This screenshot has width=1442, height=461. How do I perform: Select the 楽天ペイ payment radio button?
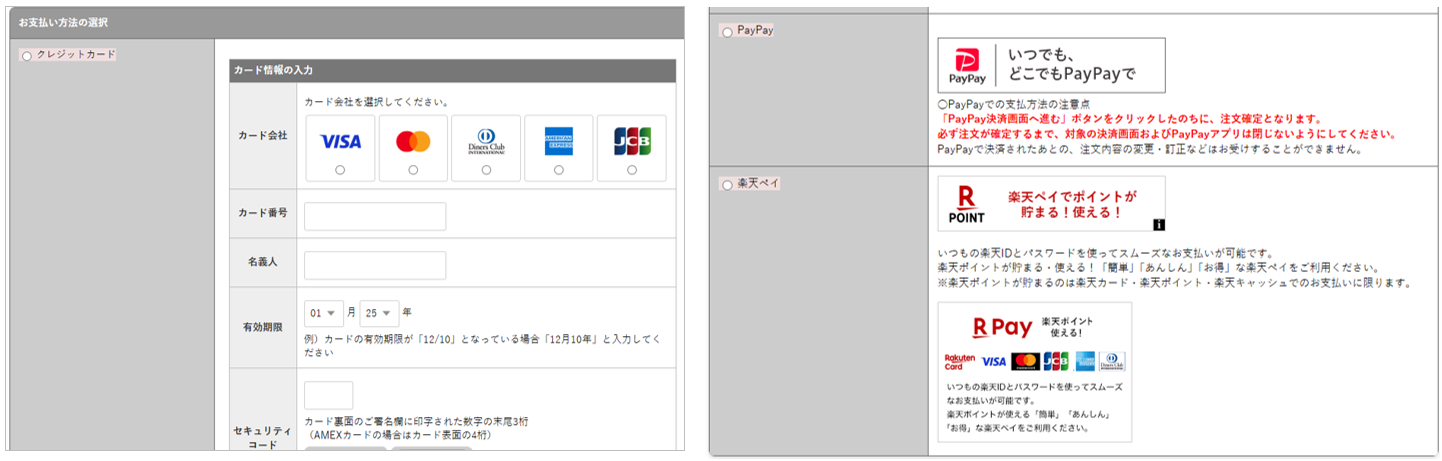tap(727, 185)
